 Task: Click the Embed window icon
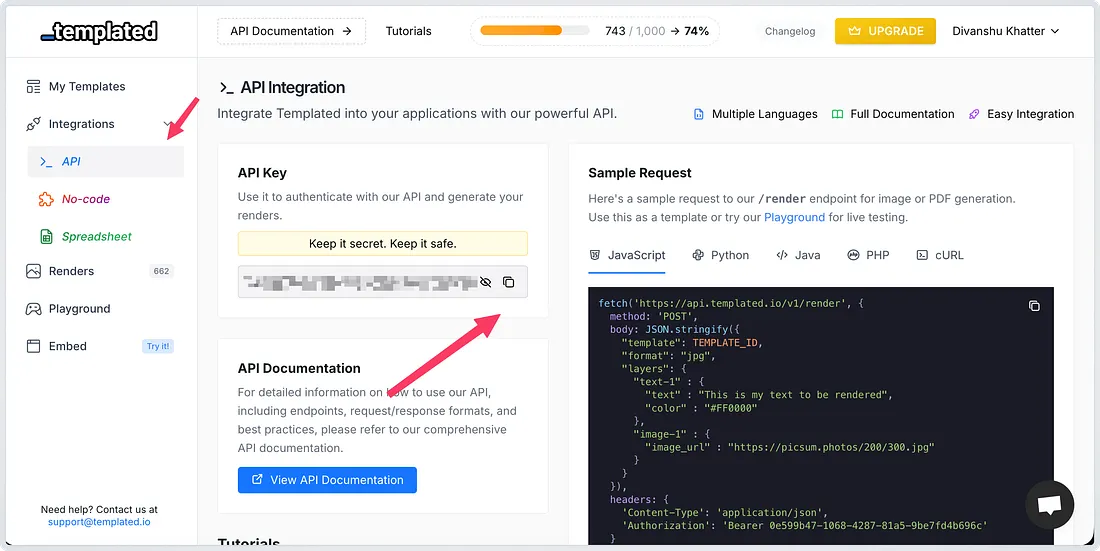(x=34, y=346)
